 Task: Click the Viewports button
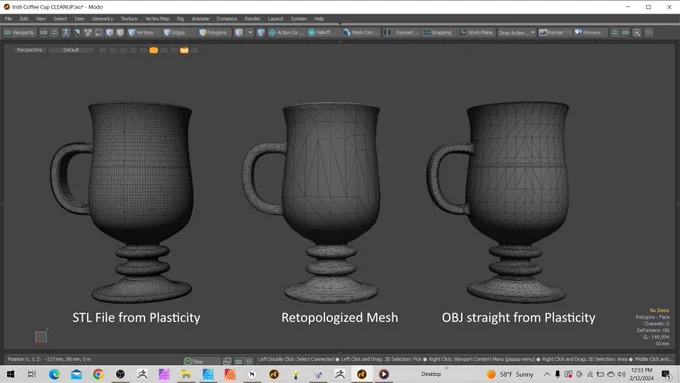[19, 33]
